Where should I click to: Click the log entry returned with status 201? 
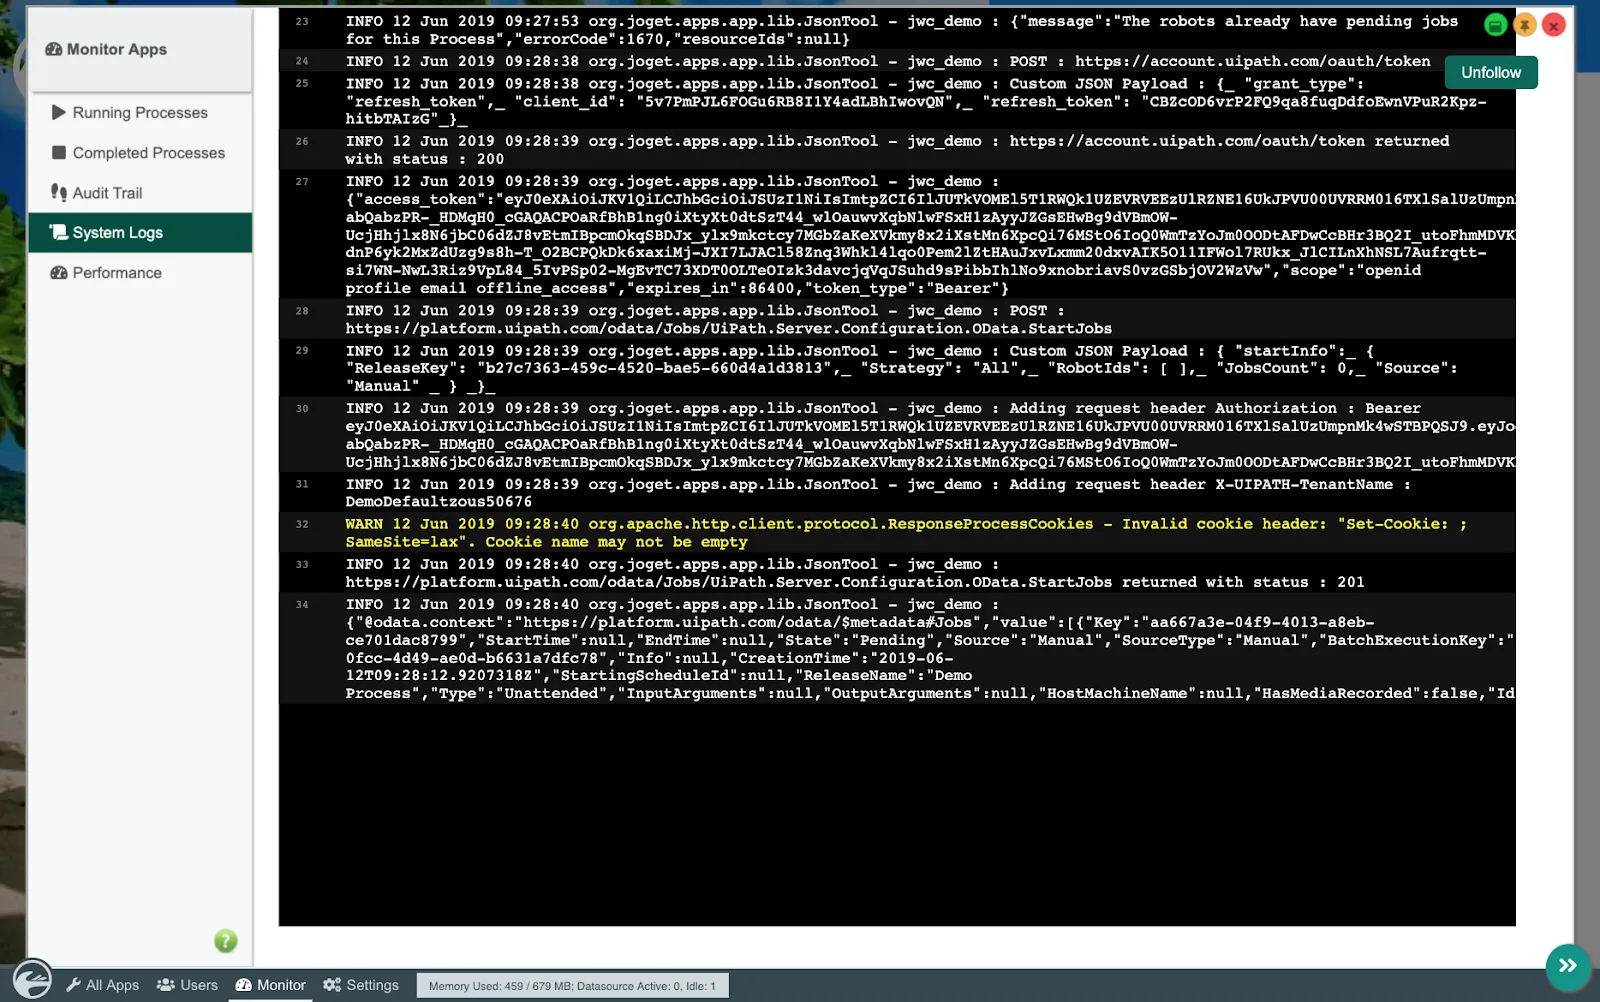pos(898,573)
